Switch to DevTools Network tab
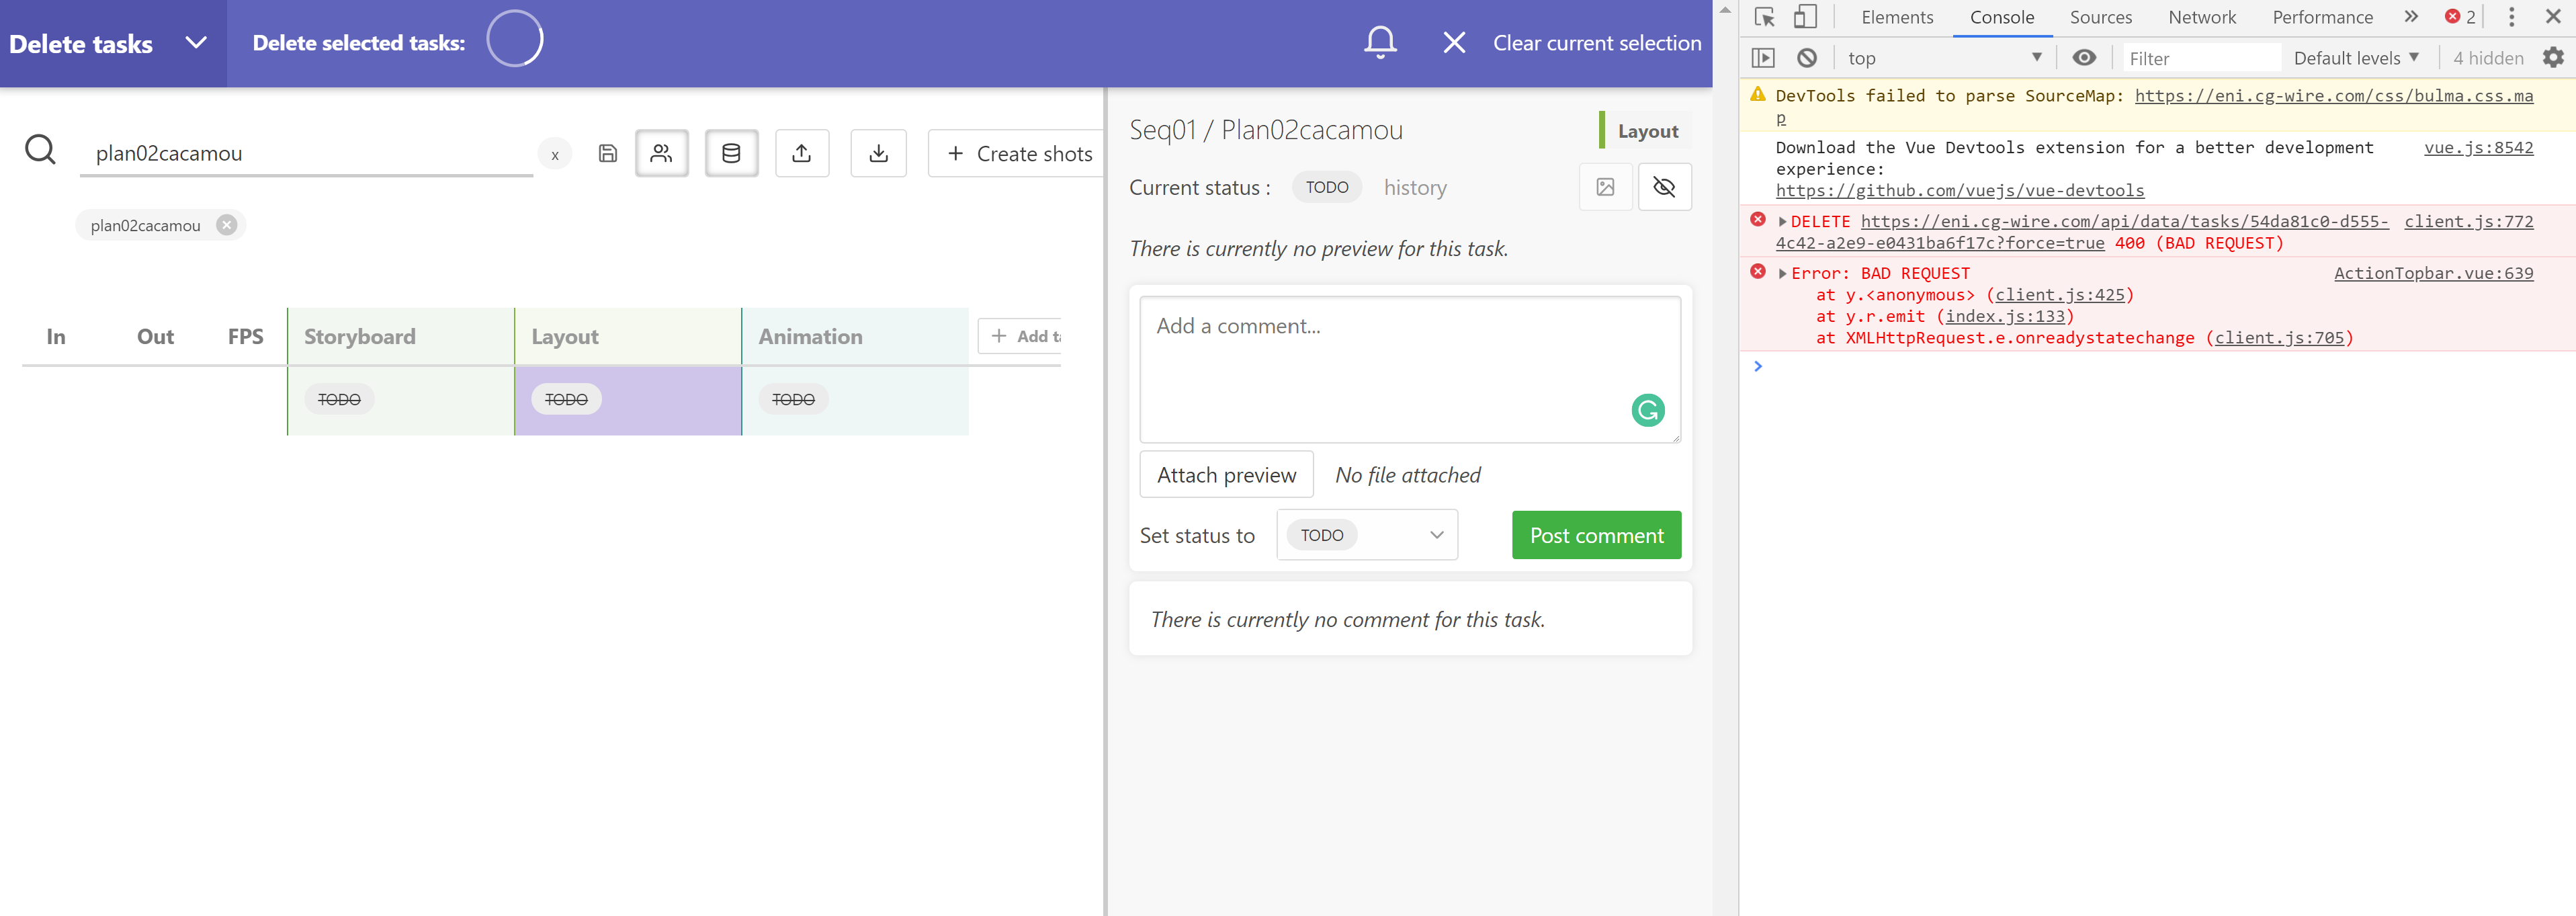Image resolution: width=2576 pixels, height=916 pixels. (x=2202, y=17)
